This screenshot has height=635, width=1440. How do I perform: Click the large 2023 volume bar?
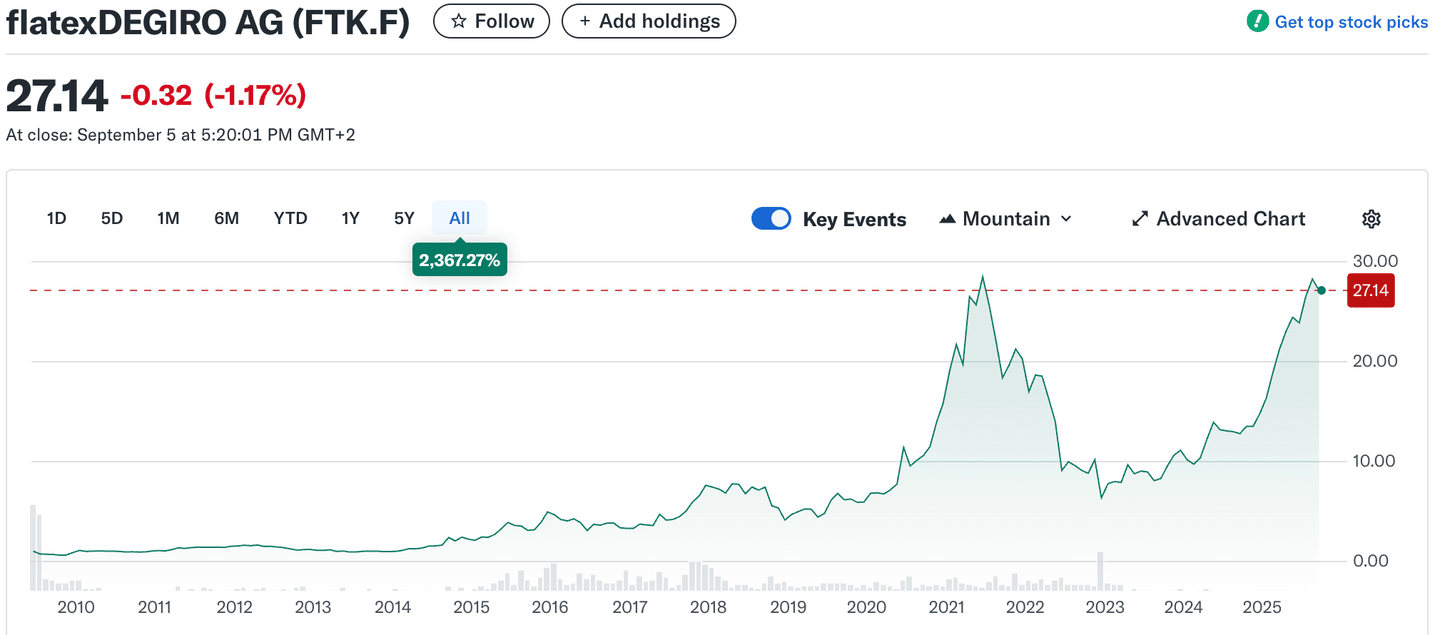1100,570
